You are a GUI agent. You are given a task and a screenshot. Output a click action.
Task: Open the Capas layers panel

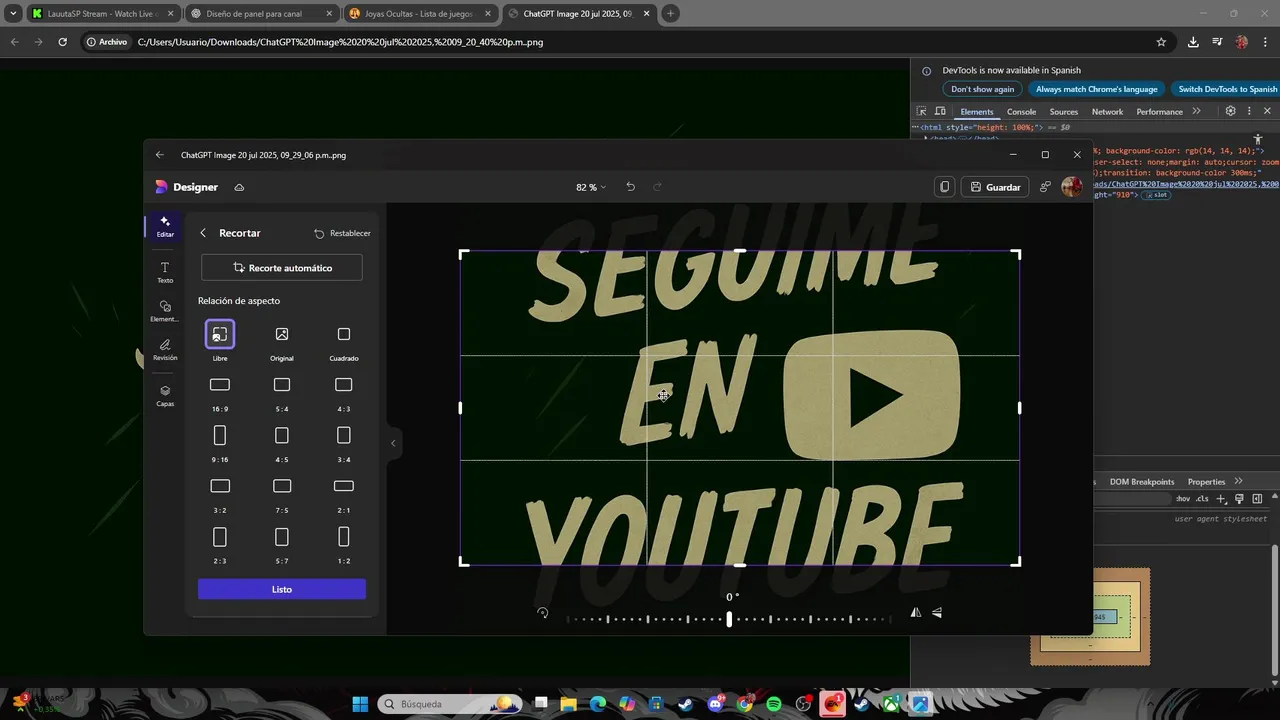tap(165, 396)
